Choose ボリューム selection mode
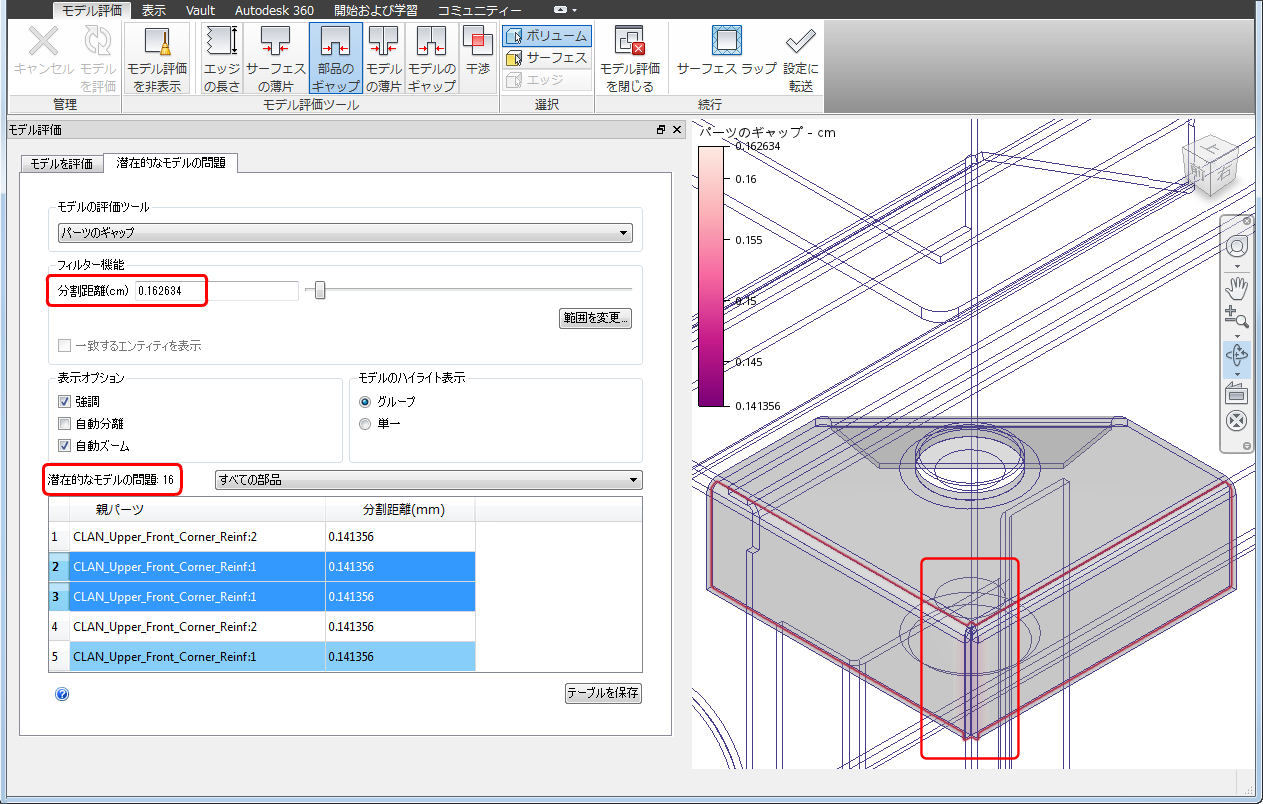 pos(546,36)
